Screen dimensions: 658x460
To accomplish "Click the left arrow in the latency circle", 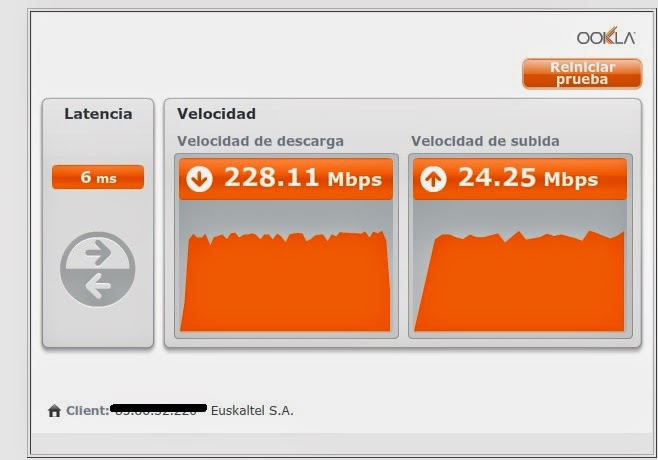I will [98, 286].
